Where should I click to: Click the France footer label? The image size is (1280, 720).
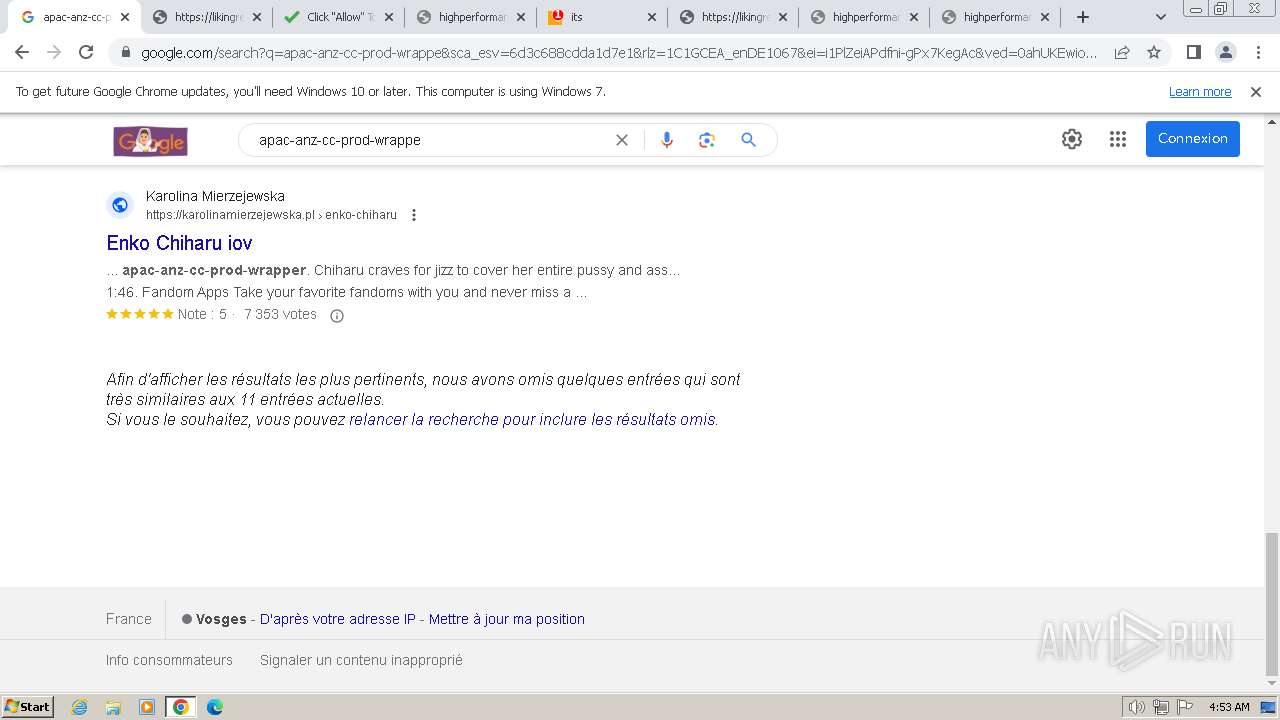pos(129,619)
